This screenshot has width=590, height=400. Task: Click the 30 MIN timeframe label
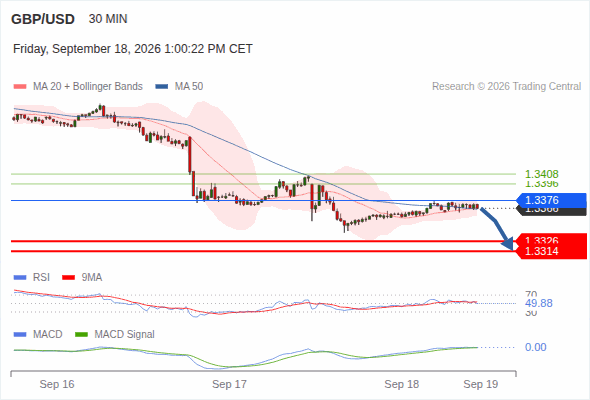[x=108, y=19]
